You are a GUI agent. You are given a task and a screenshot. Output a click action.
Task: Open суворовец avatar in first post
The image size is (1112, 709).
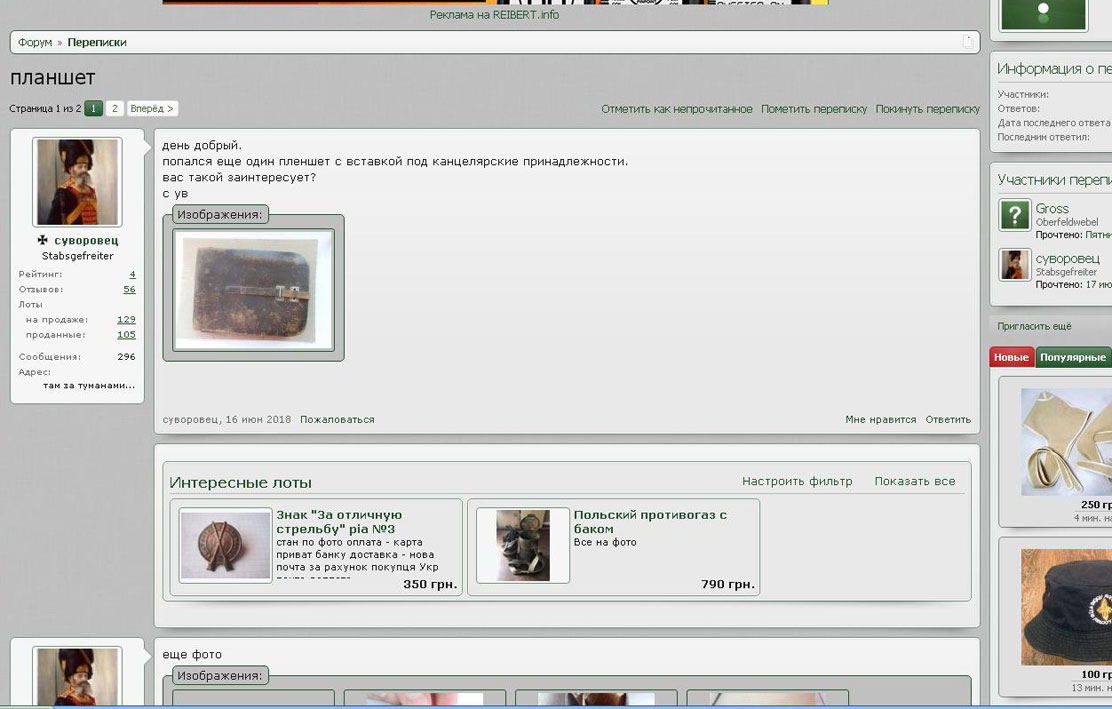pos(77,182)
